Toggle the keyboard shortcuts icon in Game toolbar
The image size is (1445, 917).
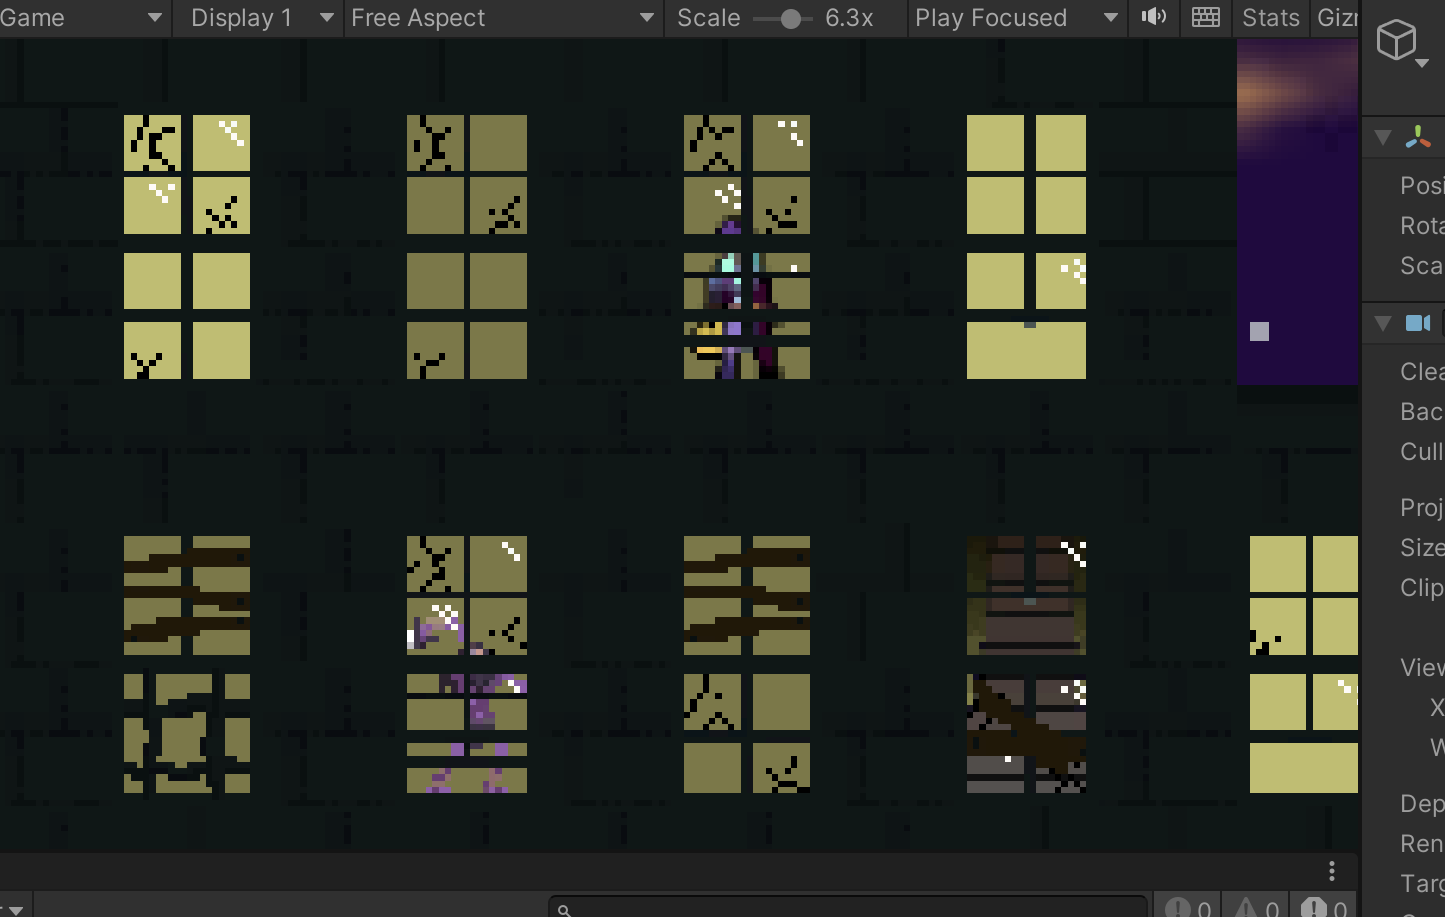(x=1206, y=17)
